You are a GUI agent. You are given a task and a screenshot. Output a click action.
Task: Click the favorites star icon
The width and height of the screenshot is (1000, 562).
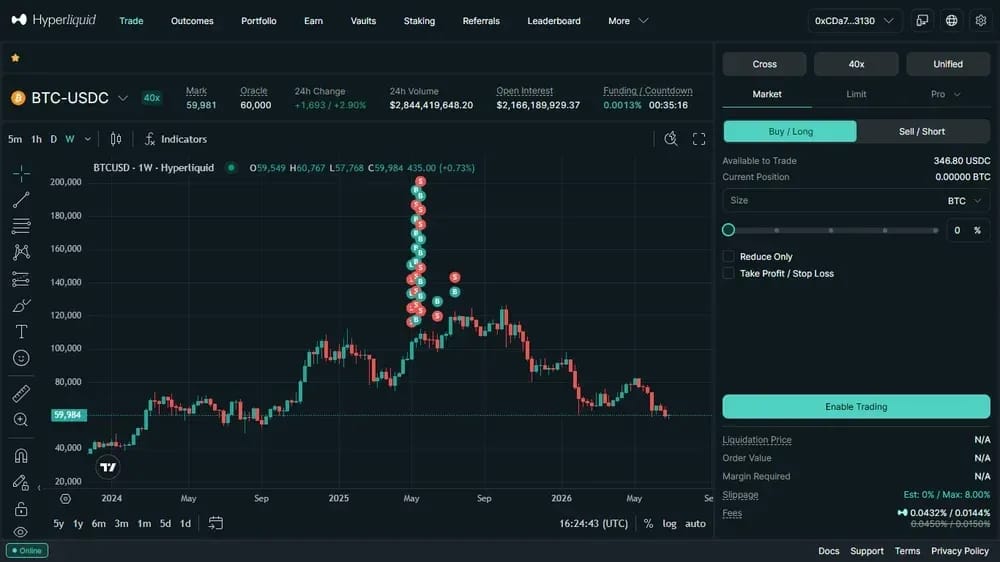pos(15,58)
